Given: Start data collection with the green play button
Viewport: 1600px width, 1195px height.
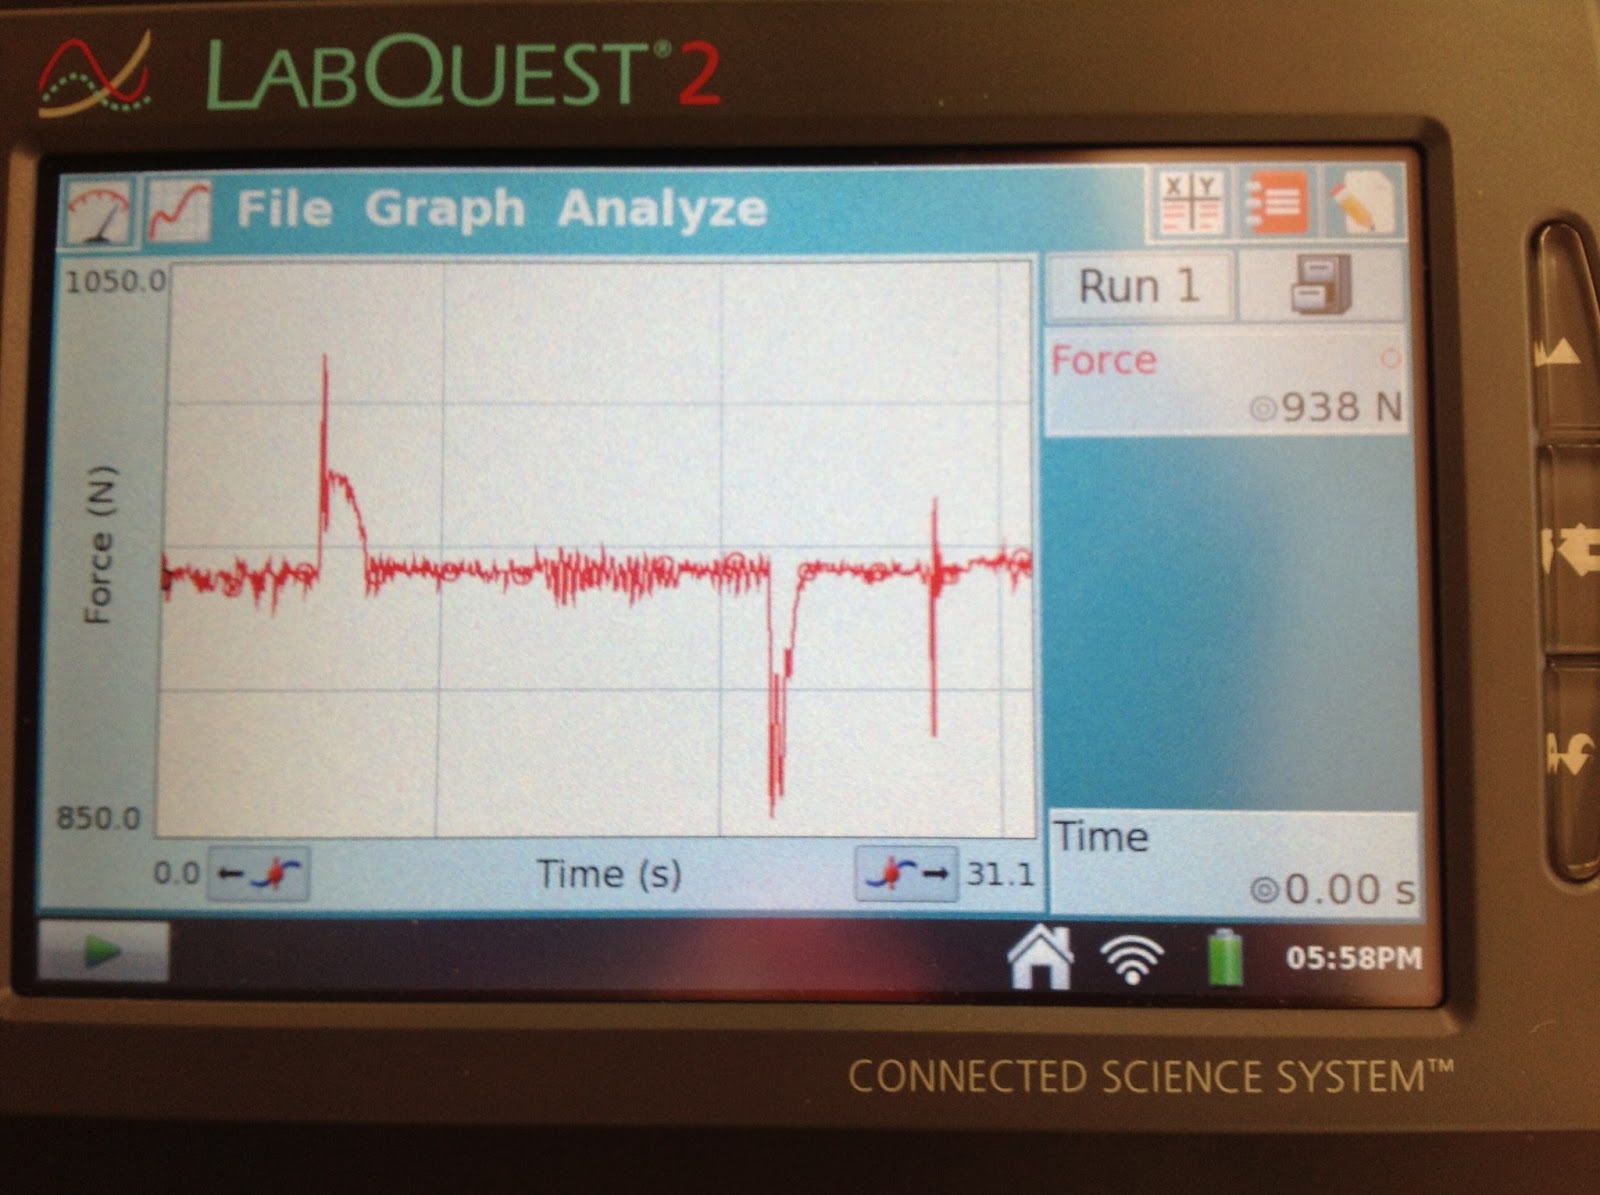Looking at the screenshot, I should pos(103,951).
